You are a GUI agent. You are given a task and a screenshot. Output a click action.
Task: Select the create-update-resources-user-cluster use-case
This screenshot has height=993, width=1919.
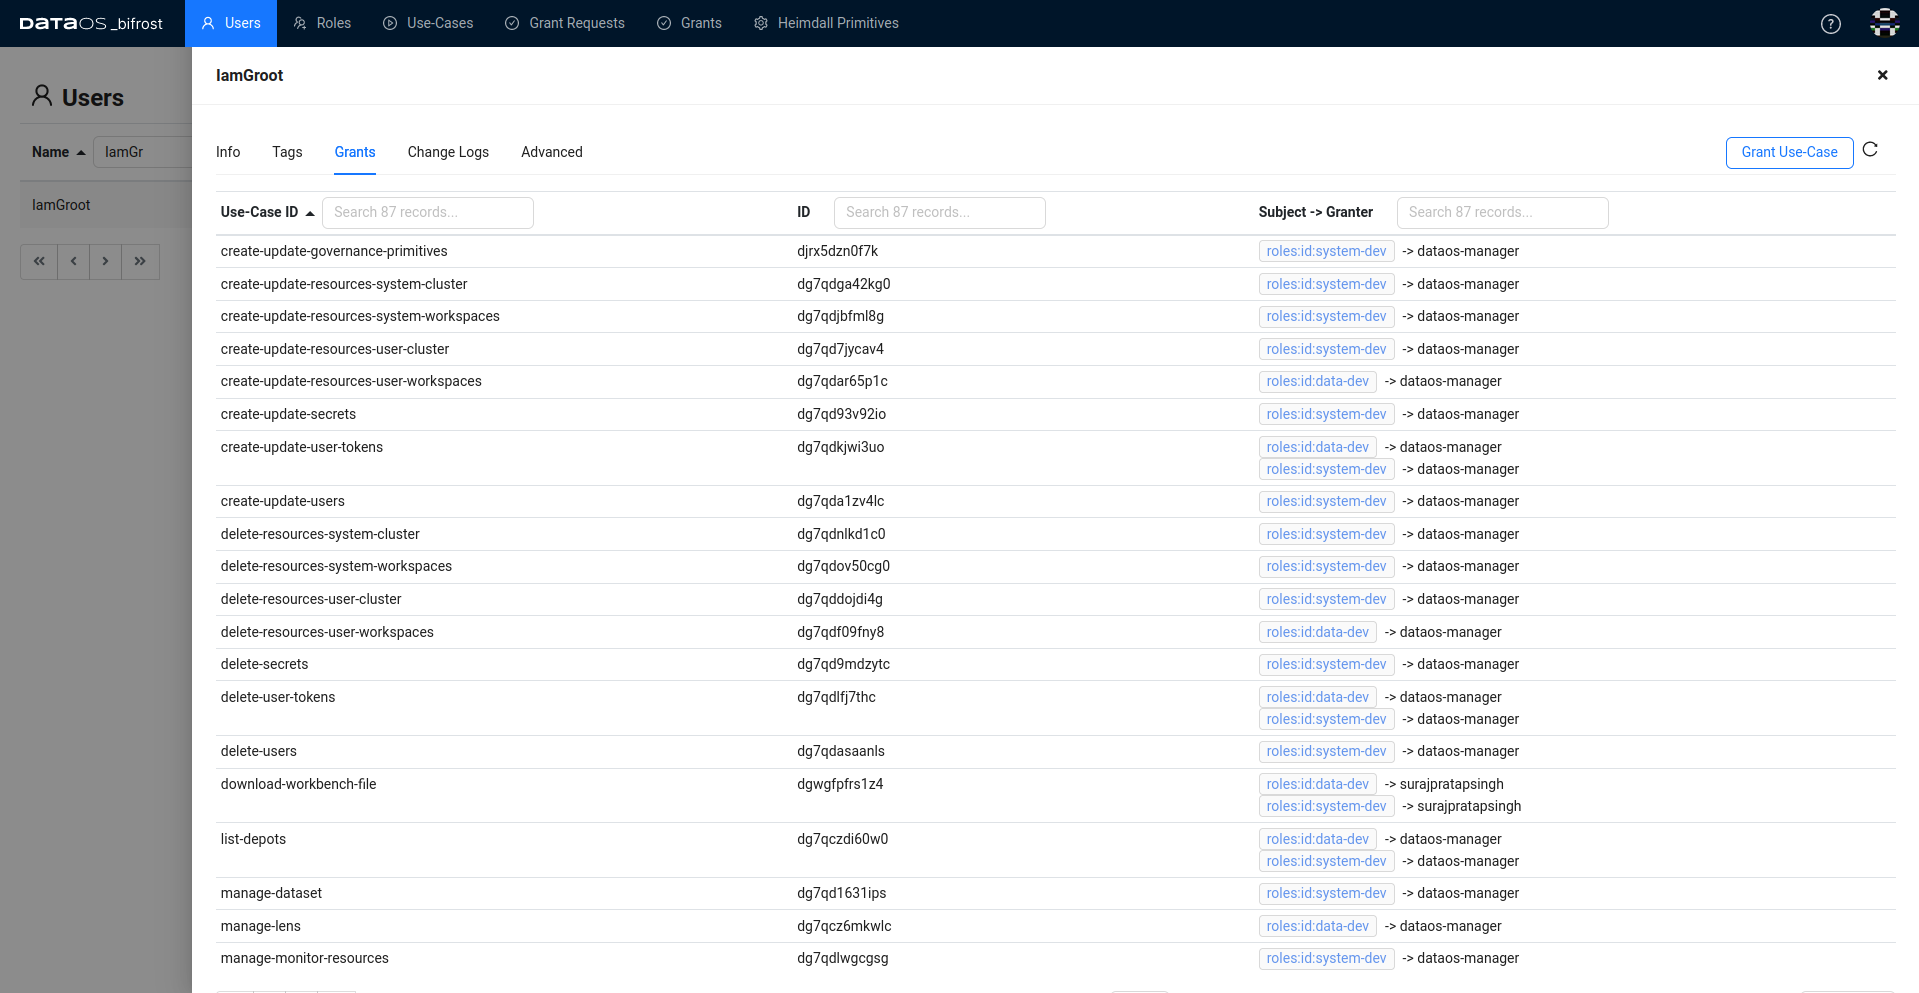coord(334,349)
